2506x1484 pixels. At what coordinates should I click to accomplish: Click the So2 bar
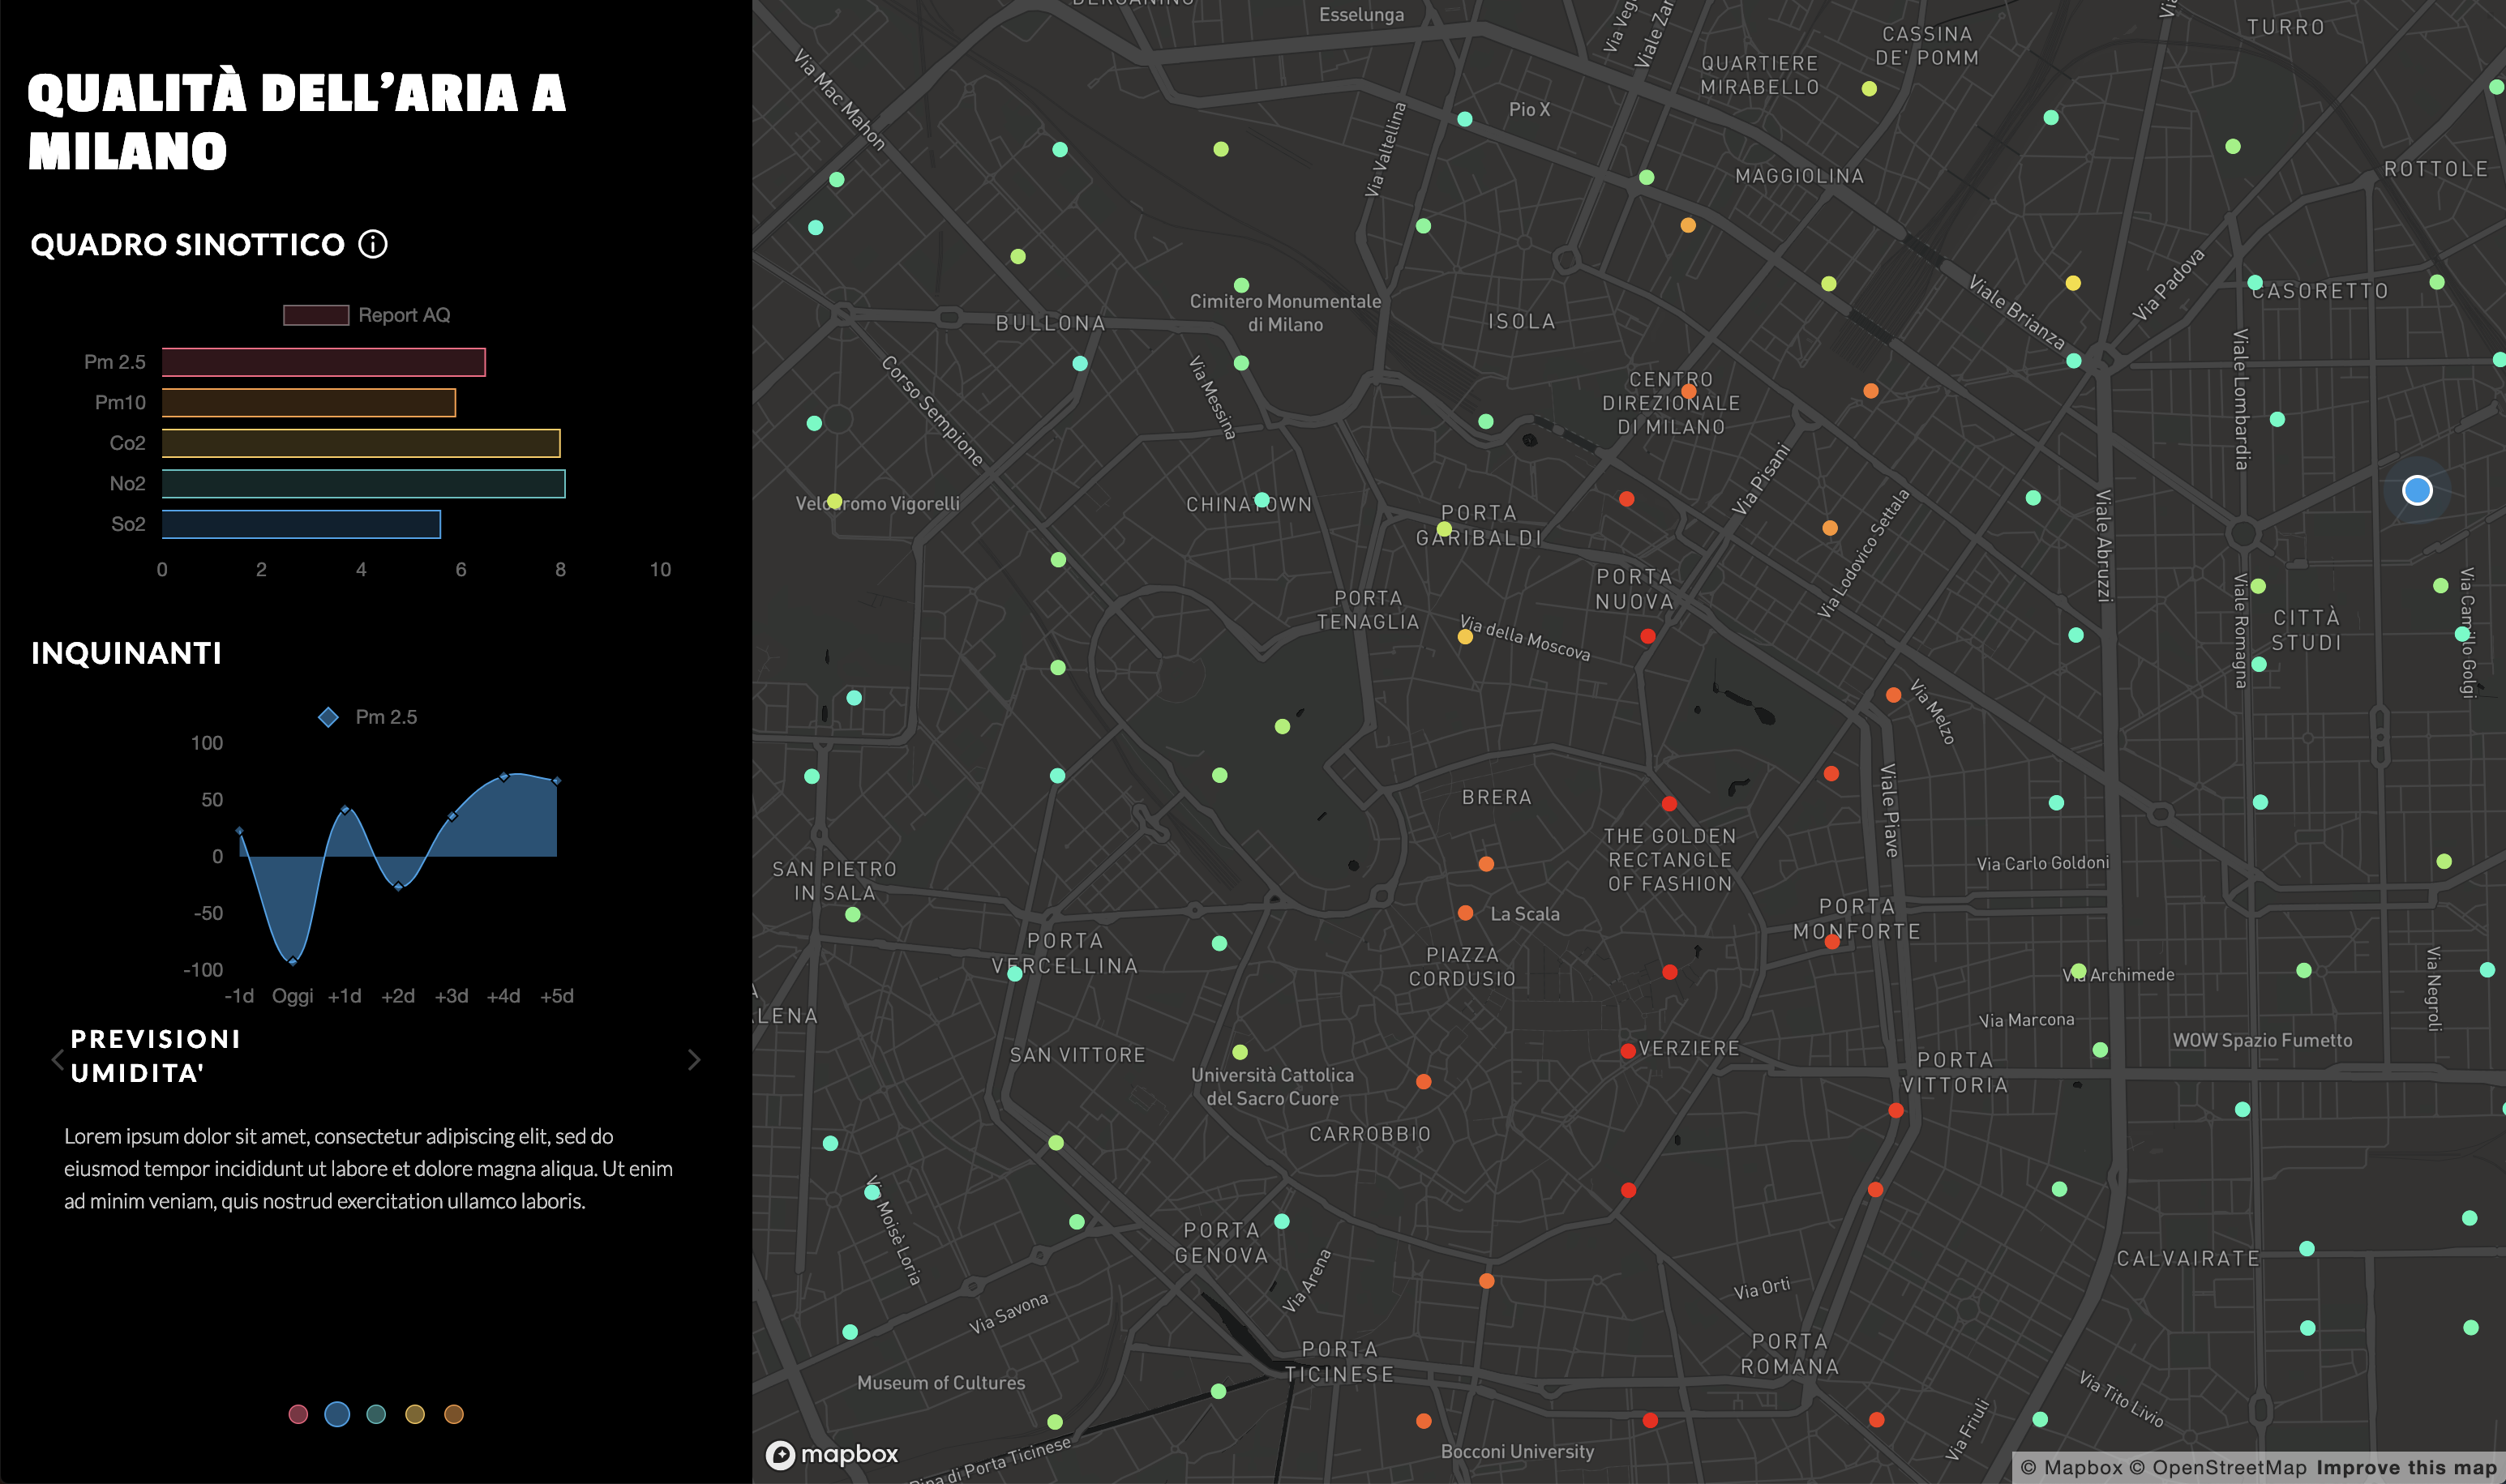point(301,524)
